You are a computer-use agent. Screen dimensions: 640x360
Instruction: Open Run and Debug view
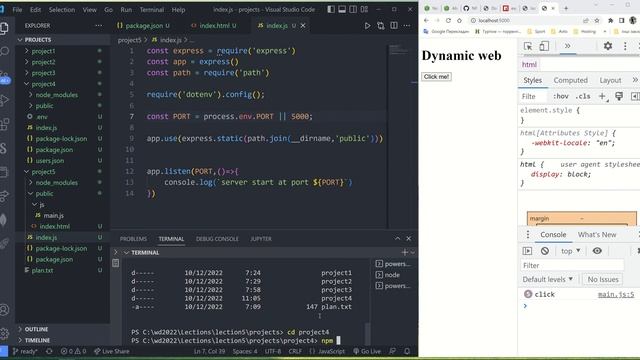click(x=5, y=100)
